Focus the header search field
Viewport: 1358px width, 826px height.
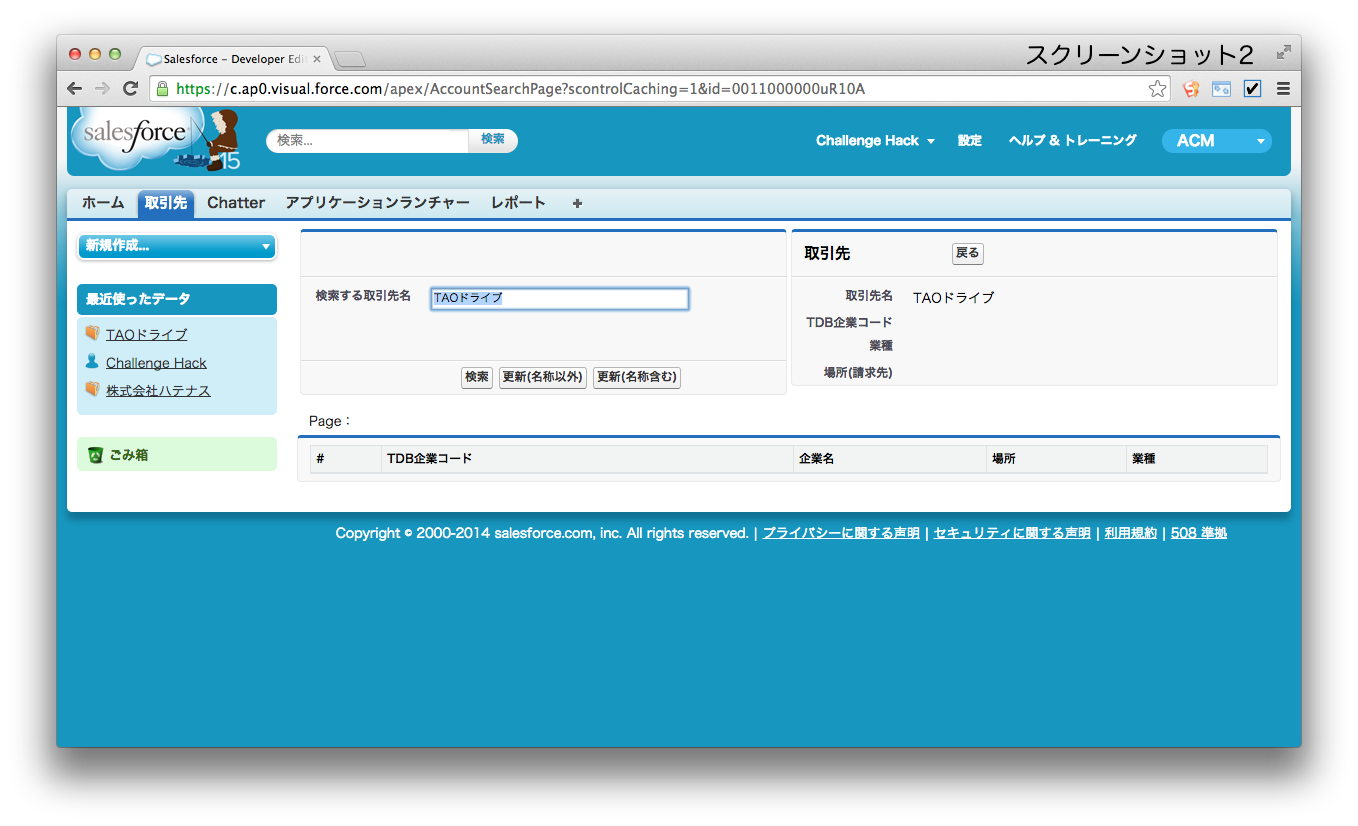pyautogui.click(x=368, y=141)
